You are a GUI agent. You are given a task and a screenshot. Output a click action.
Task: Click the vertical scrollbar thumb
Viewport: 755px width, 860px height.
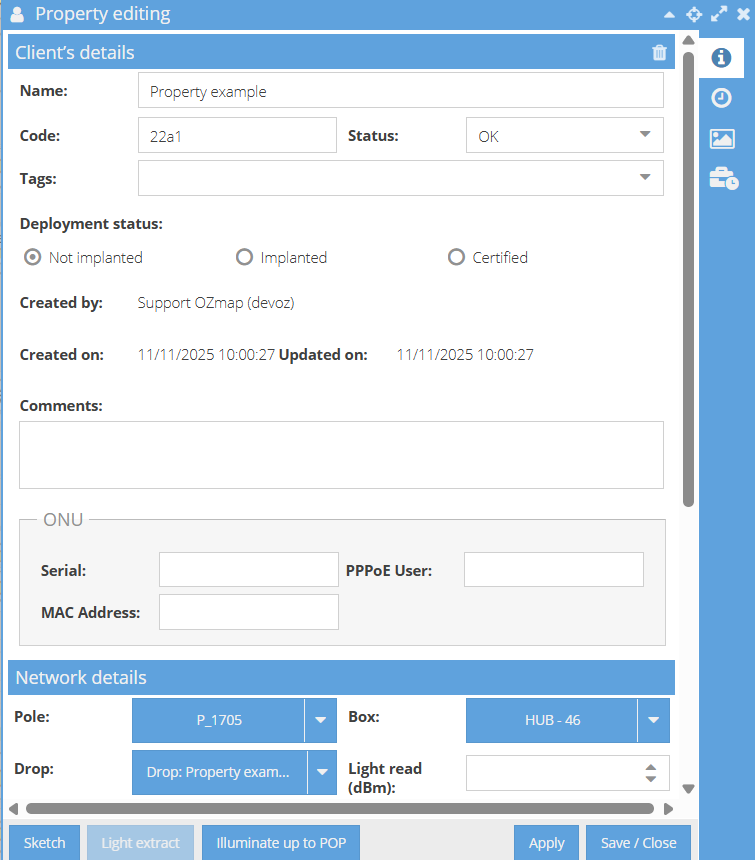[x=689, y=279]
